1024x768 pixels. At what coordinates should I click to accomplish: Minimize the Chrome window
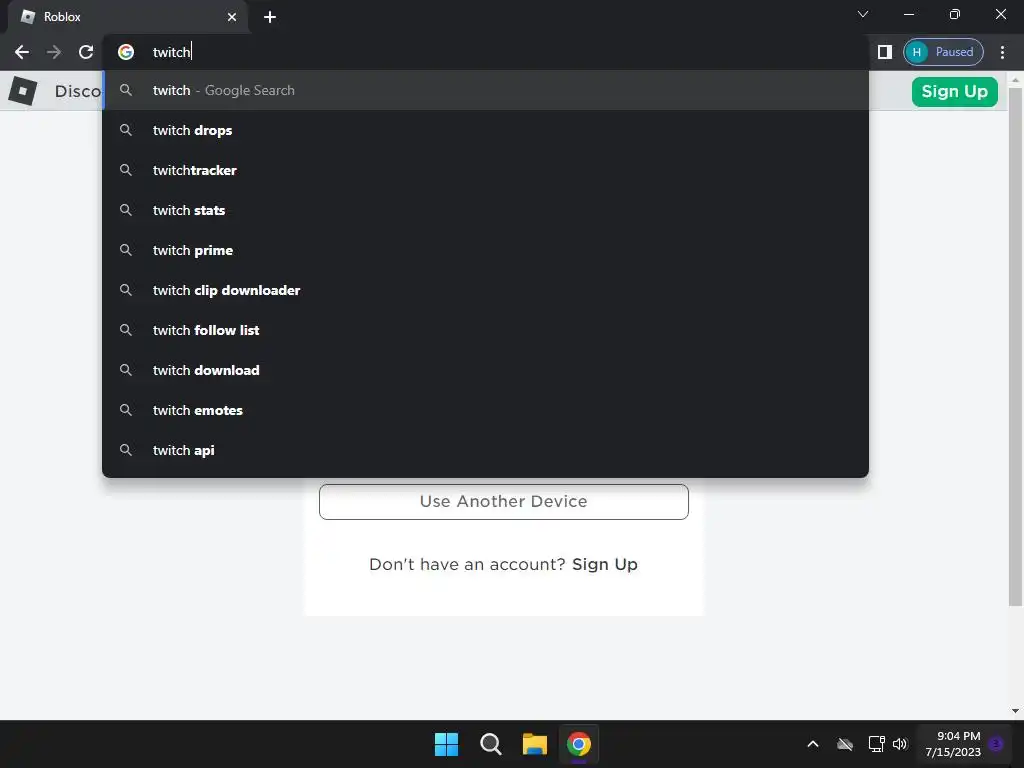[x=908, y=14]
